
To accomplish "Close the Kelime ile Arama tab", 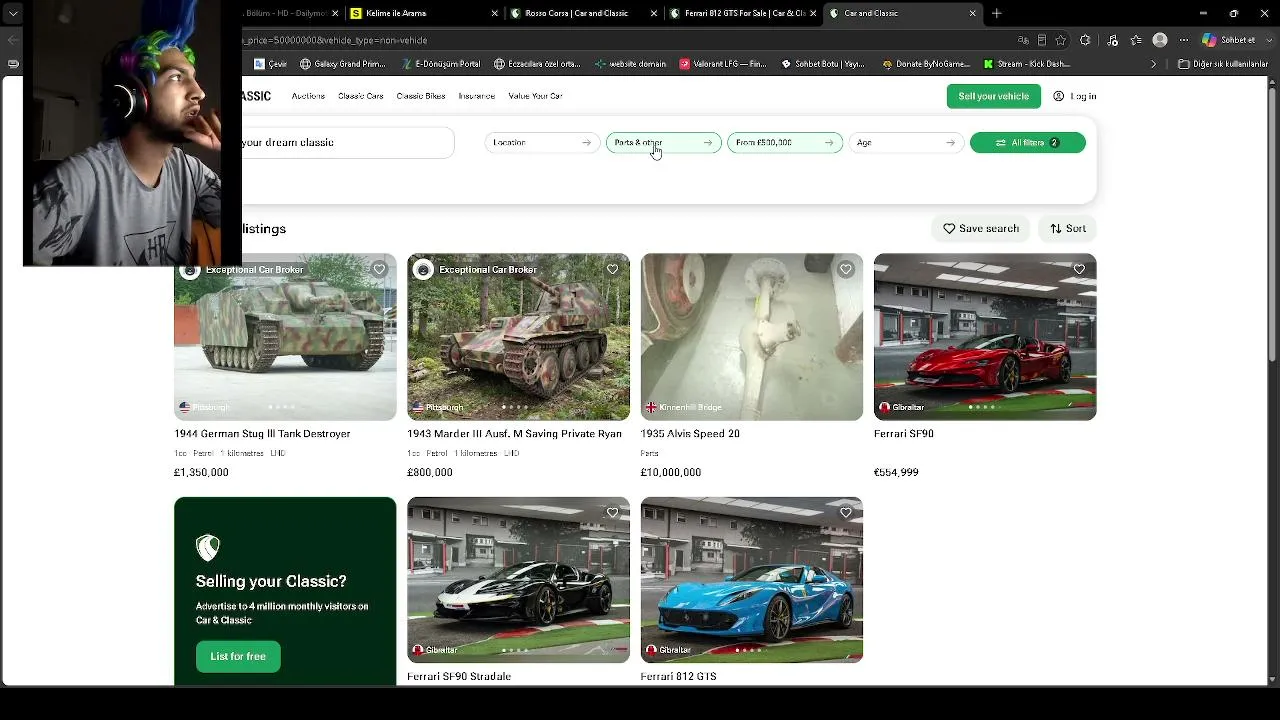I will (495, 13).
